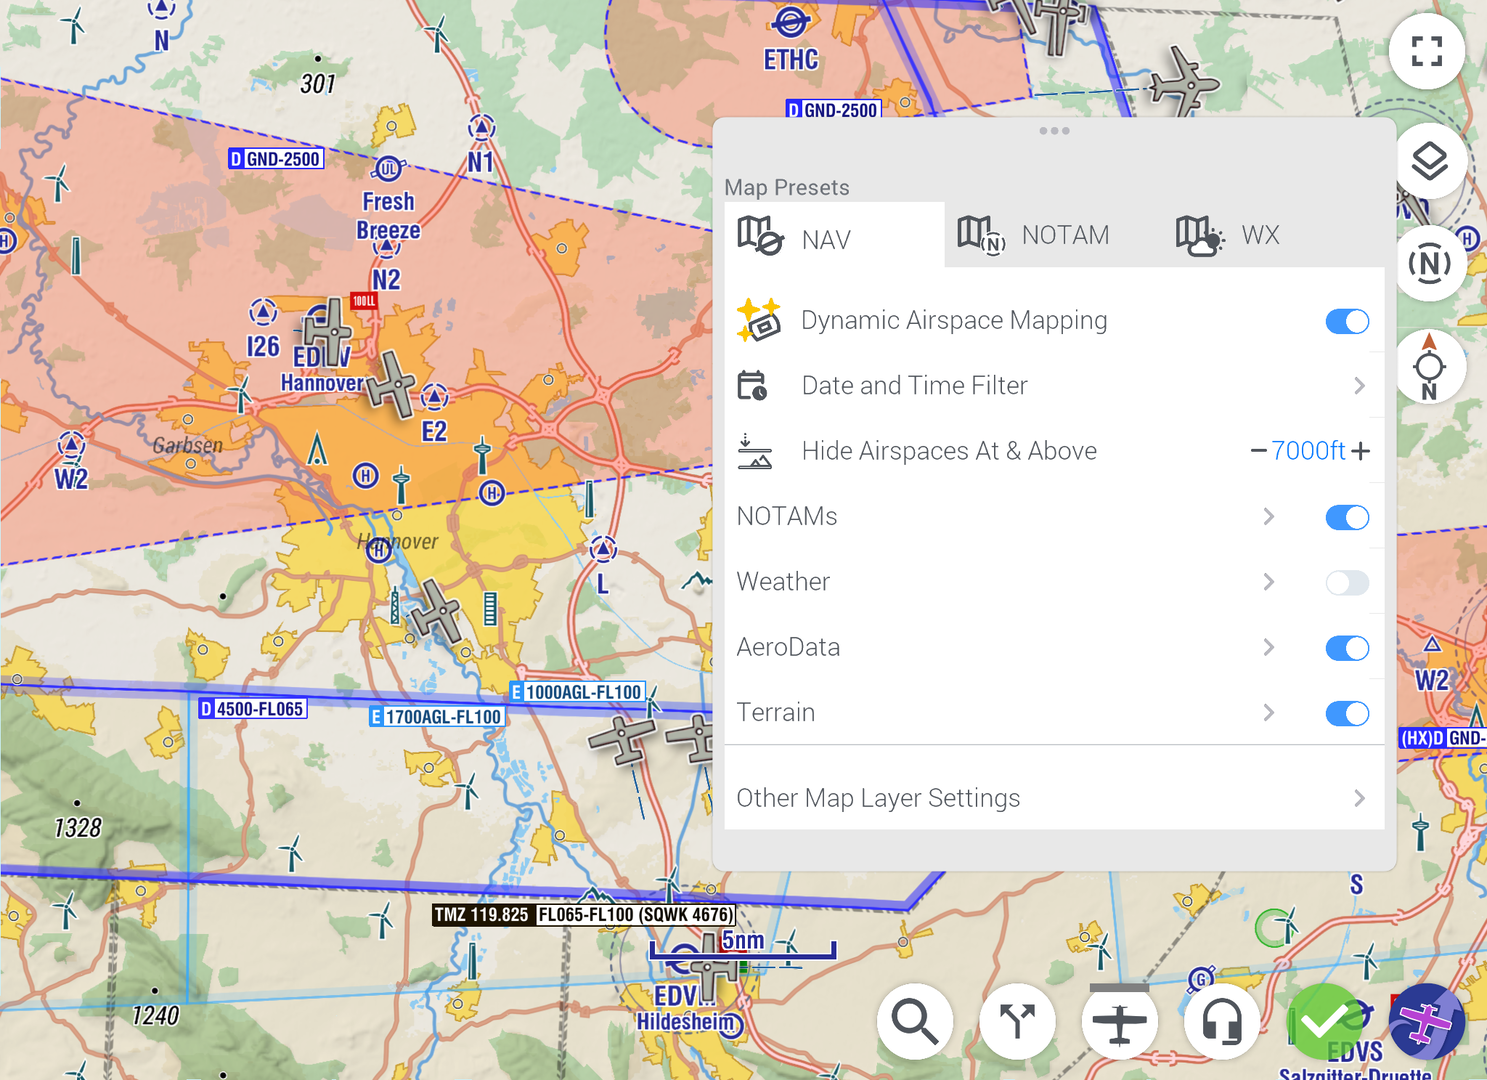The width and height of the screenshot is (1487, 1080).
Task: Tap the green checkmark status button
Action: point(1325,1021)
